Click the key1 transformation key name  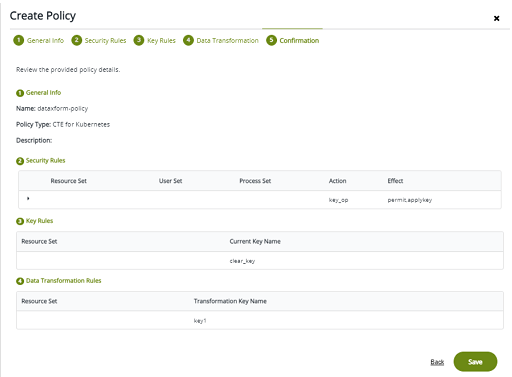coord(200,321)
